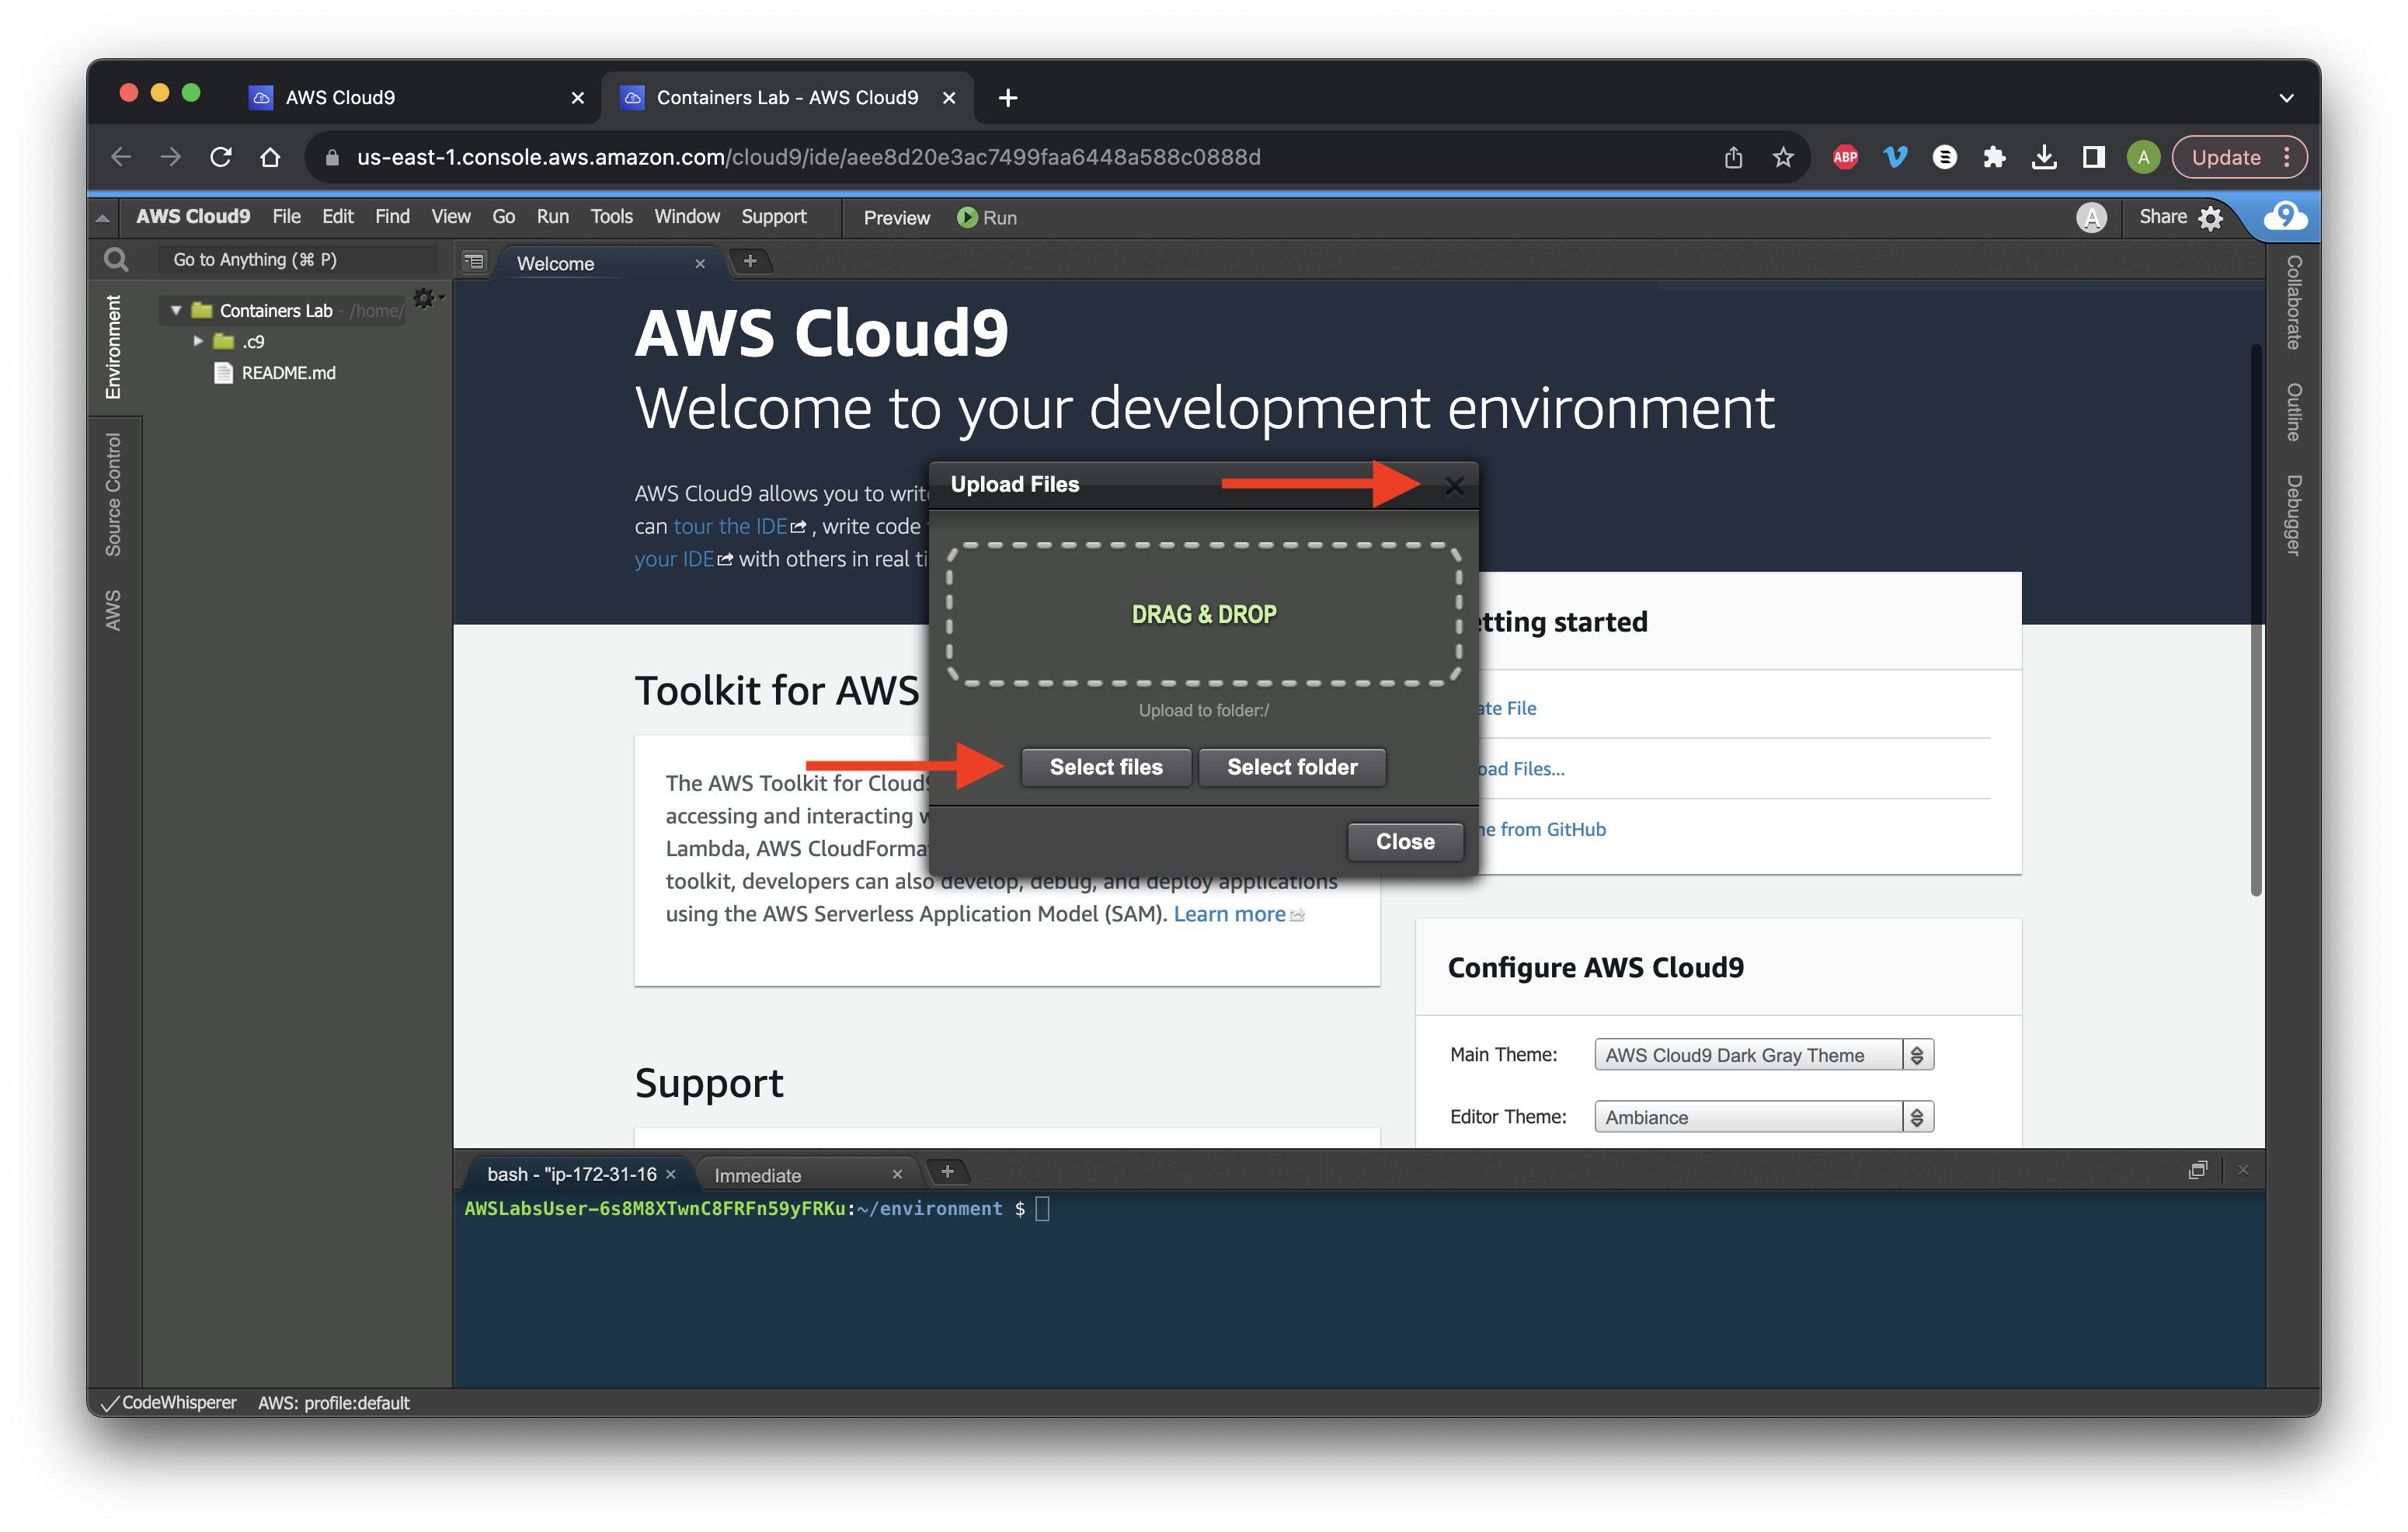Click the browser share page icon
The image size is (2408, 1532).
[x=1733, y=157]
